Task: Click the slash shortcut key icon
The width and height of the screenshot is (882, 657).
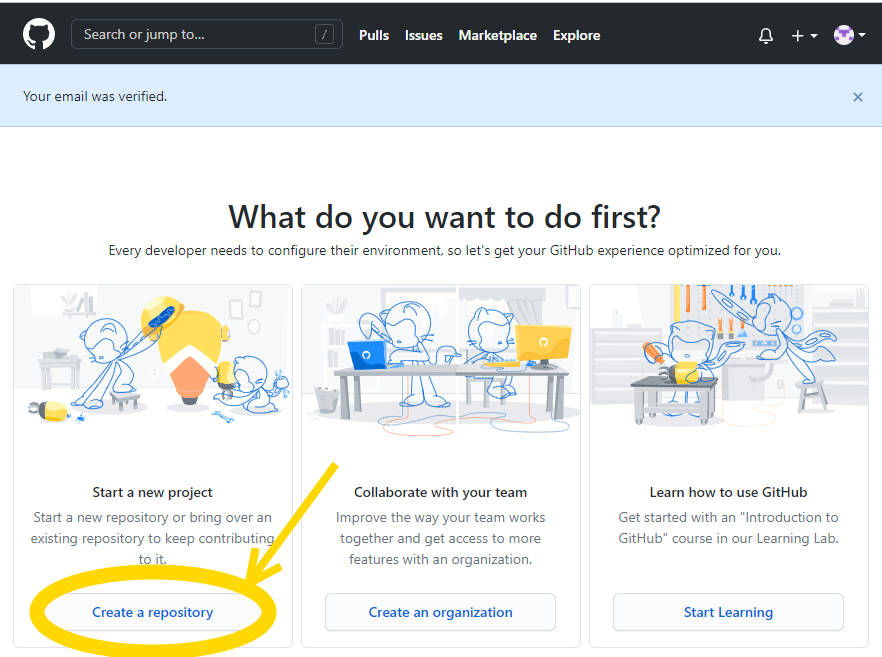Action: (x=324, y=35)
